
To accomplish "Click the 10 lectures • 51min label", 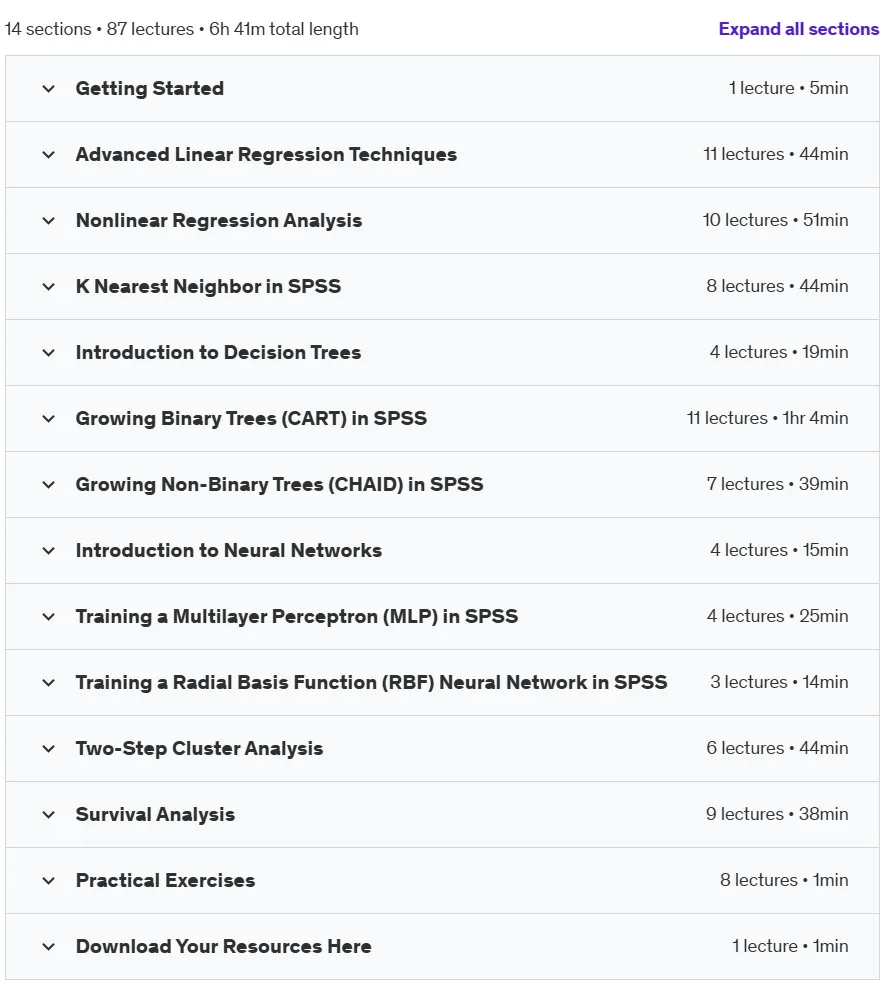I will tap(775, 220).
